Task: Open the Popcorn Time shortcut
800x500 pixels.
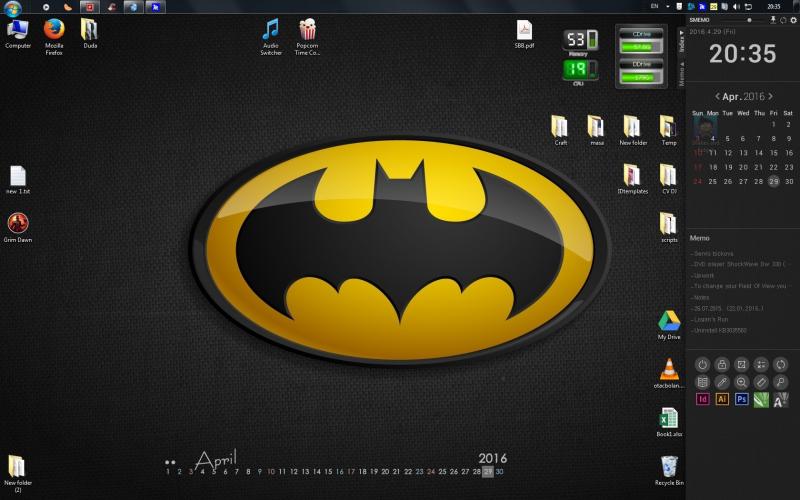Action: point(307,37)
